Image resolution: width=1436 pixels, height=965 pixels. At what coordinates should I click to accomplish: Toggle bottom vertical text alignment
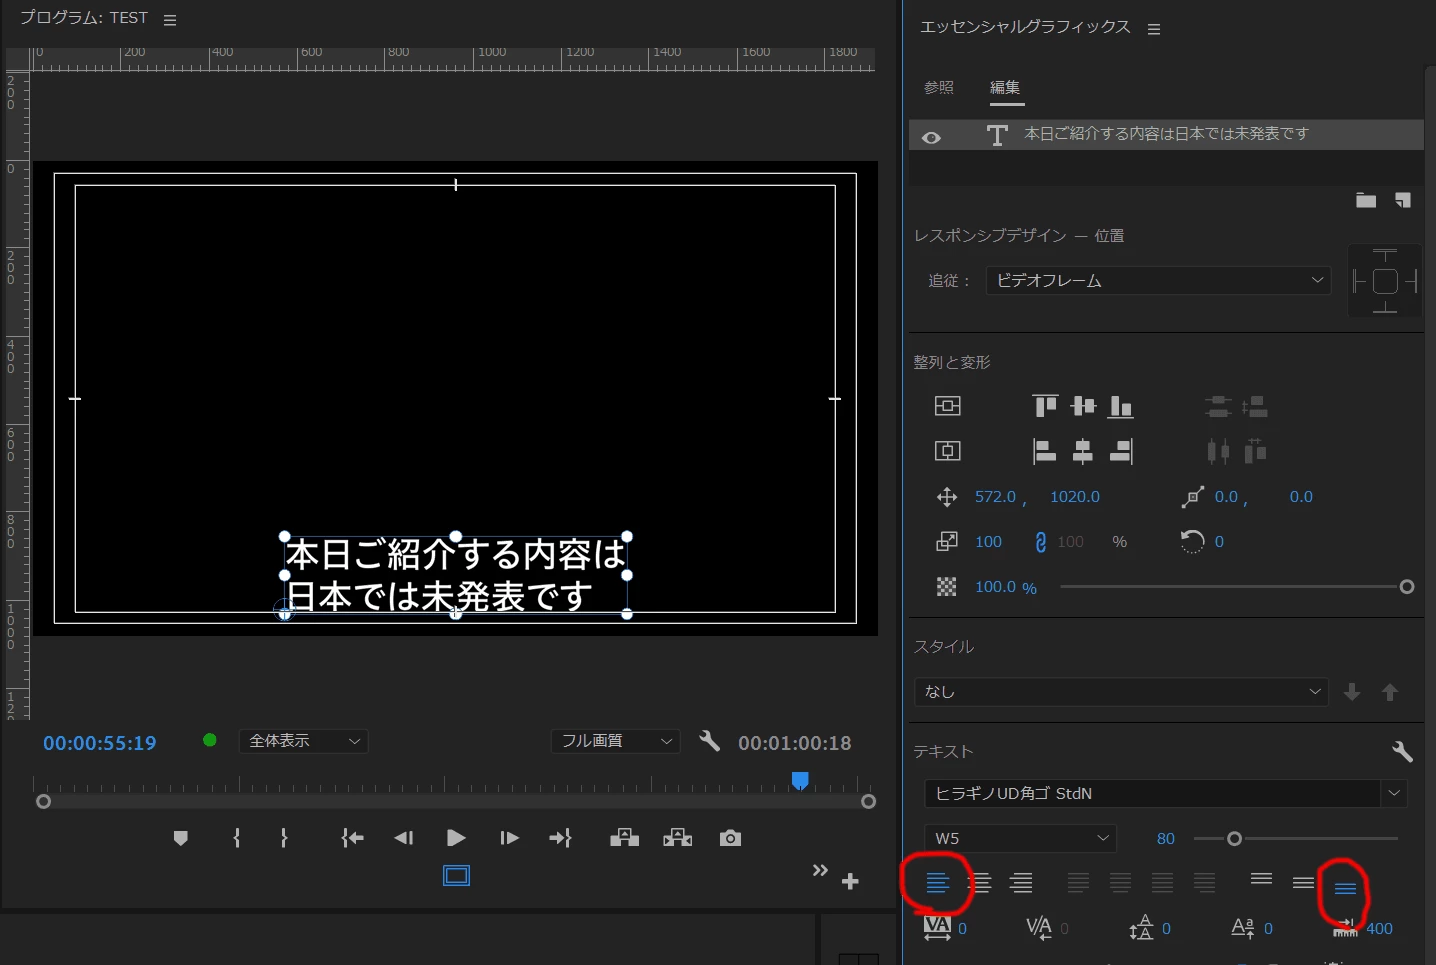point(1345,888)
